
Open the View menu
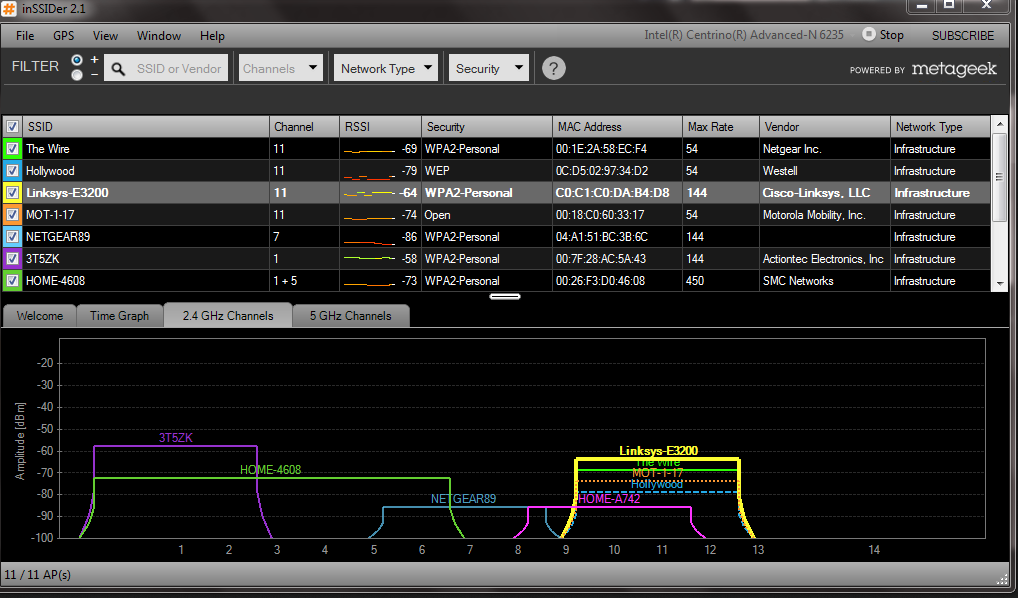point(105,36)
